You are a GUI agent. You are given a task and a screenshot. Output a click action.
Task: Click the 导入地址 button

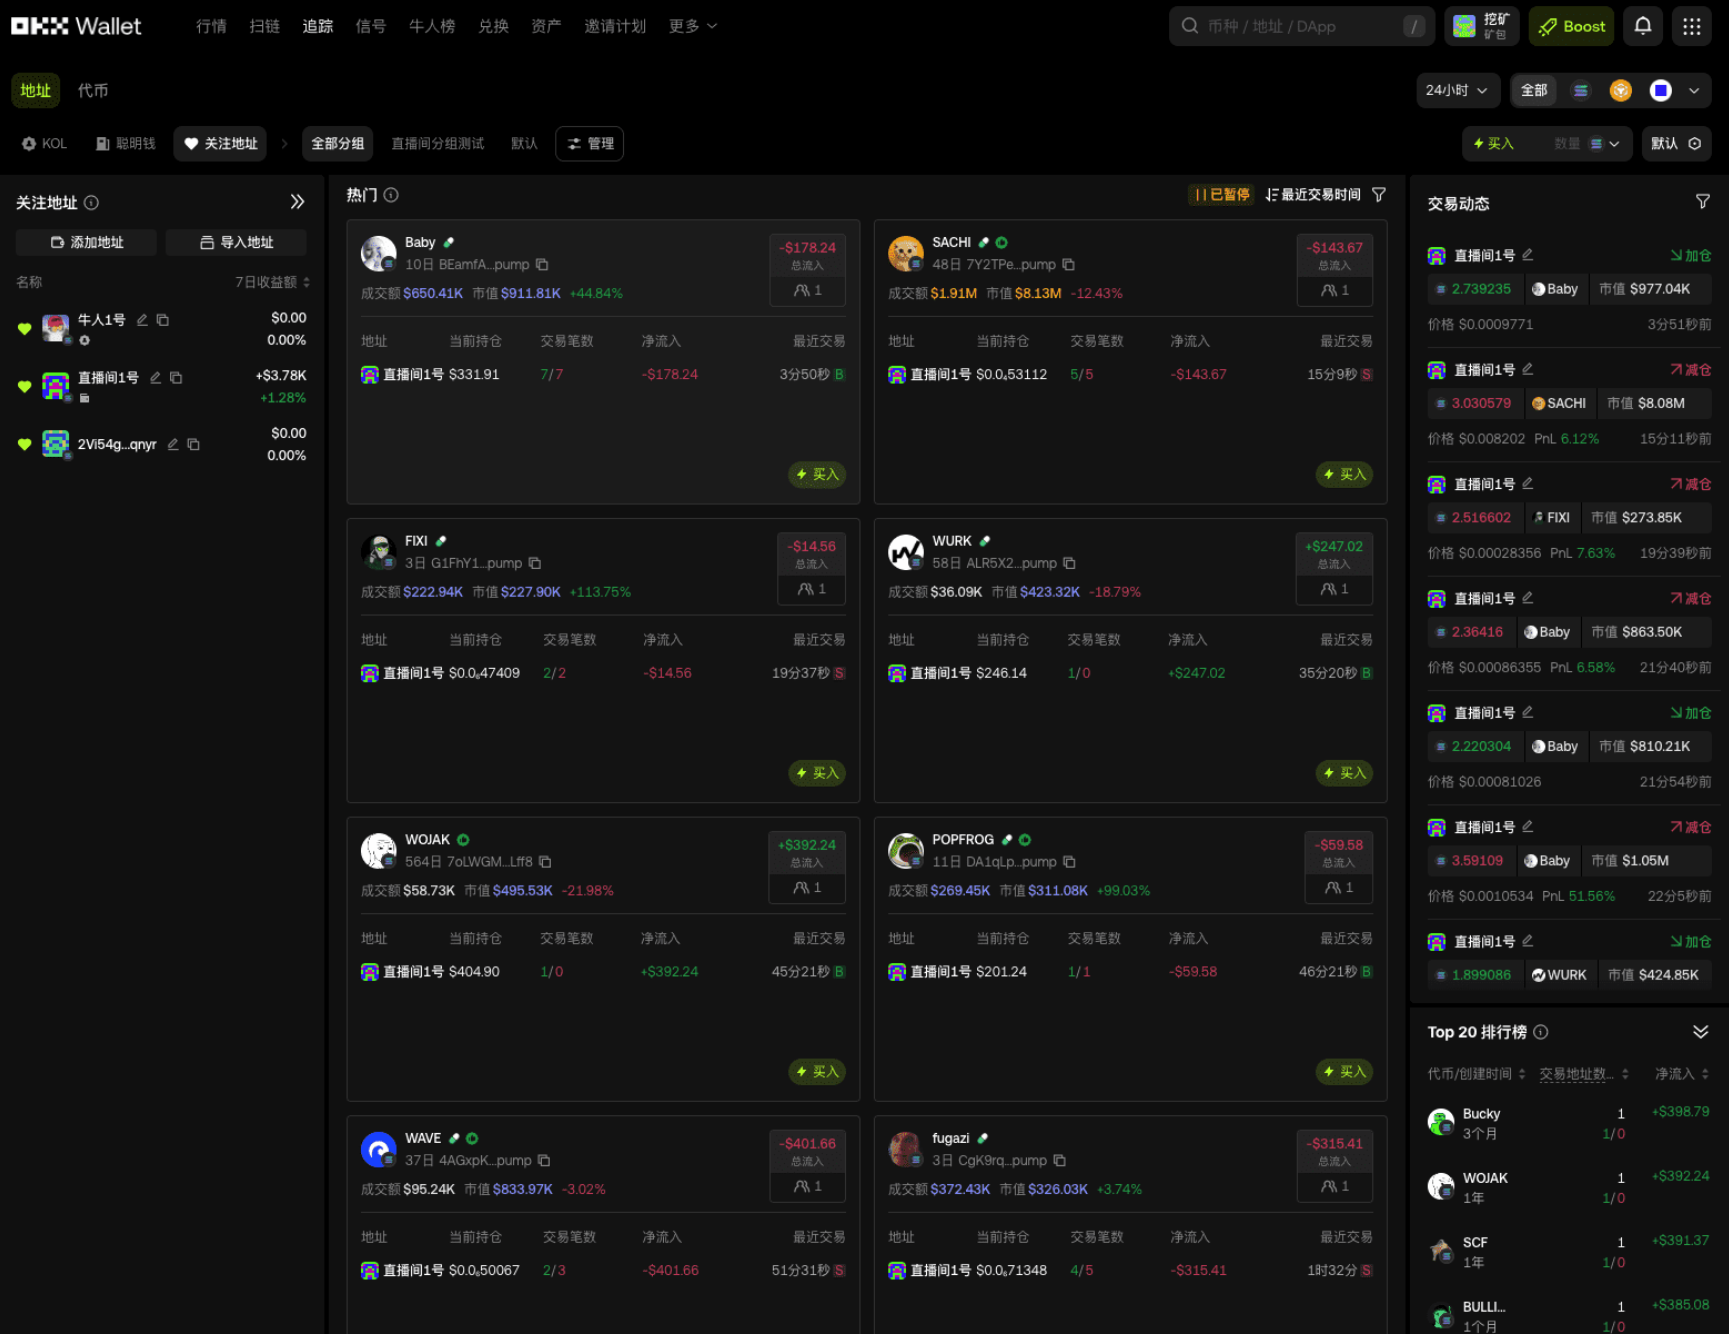pos(236,242)
